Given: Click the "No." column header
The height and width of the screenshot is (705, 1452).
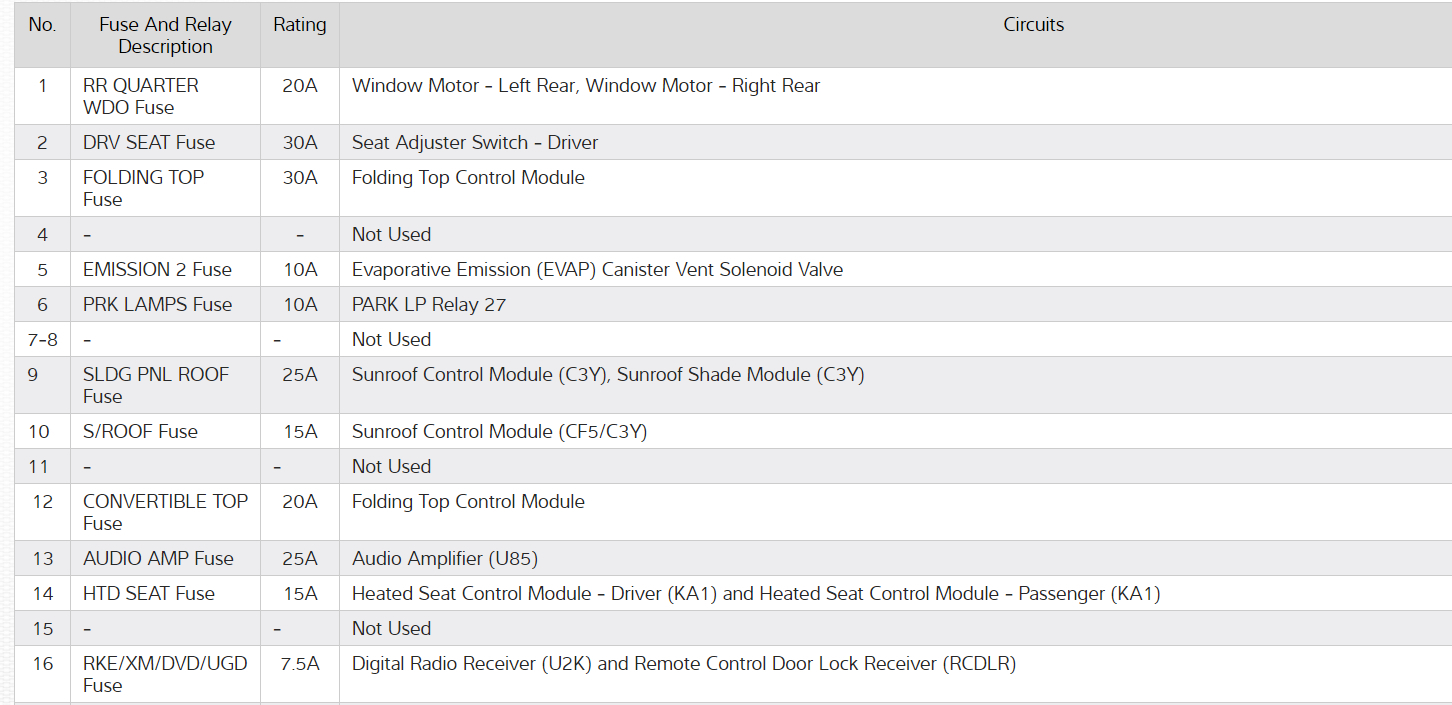Looking at the screenshot, I should [42, 25].
